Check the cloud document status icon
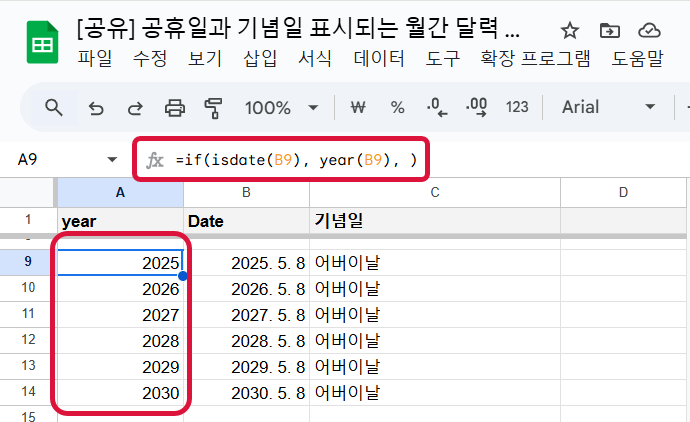 click(650, 30)
